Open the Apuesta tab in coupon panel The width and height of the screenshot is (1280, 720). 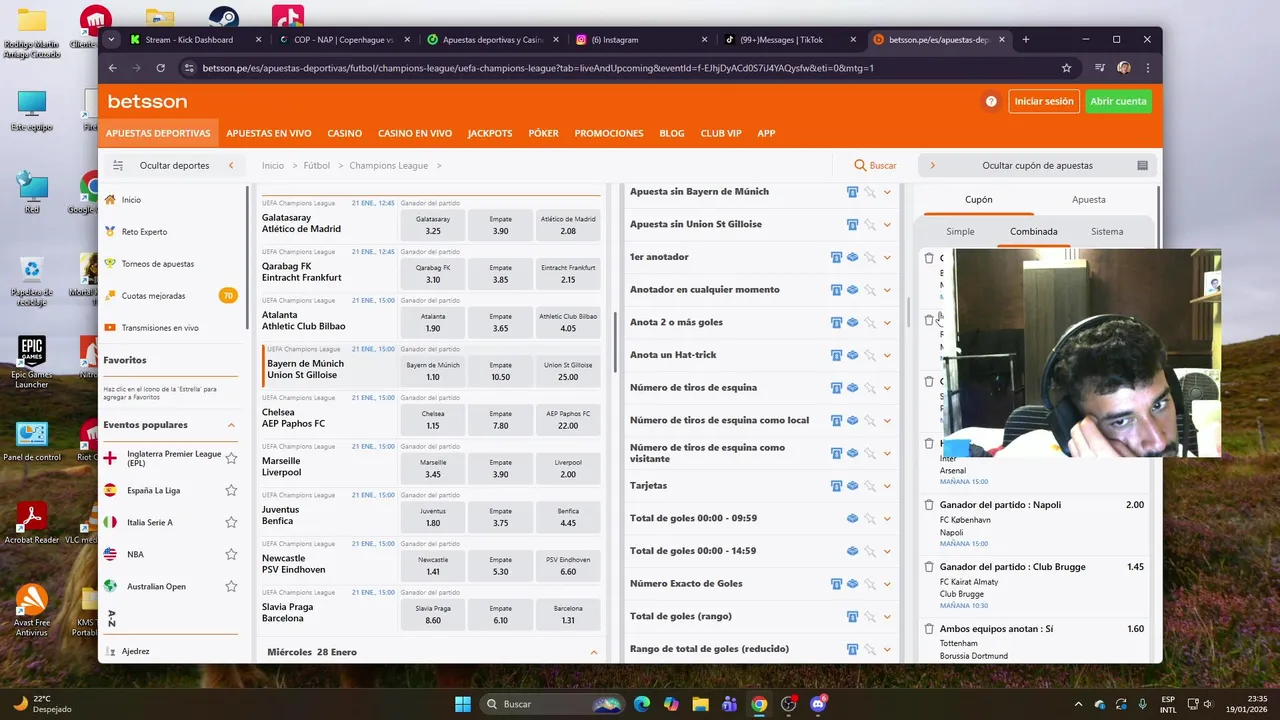tap(1089, 199)
